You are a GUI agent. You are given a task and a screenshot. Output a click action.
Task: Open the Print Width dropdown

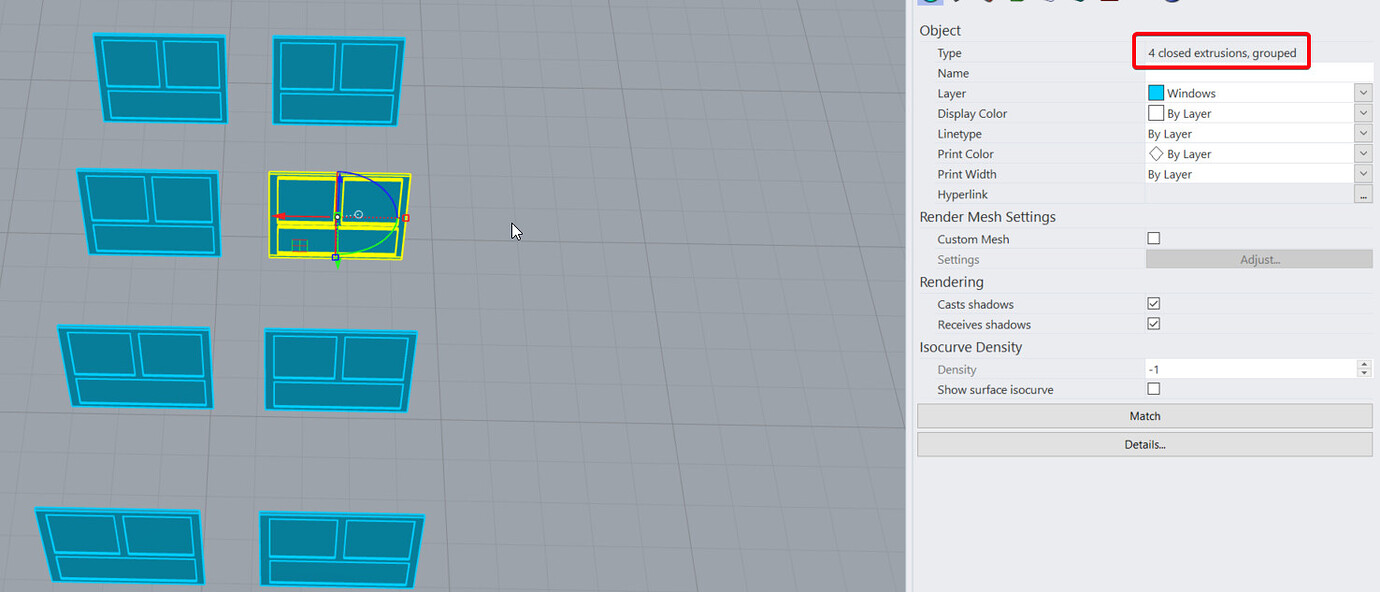click(x=1363, y=173)
